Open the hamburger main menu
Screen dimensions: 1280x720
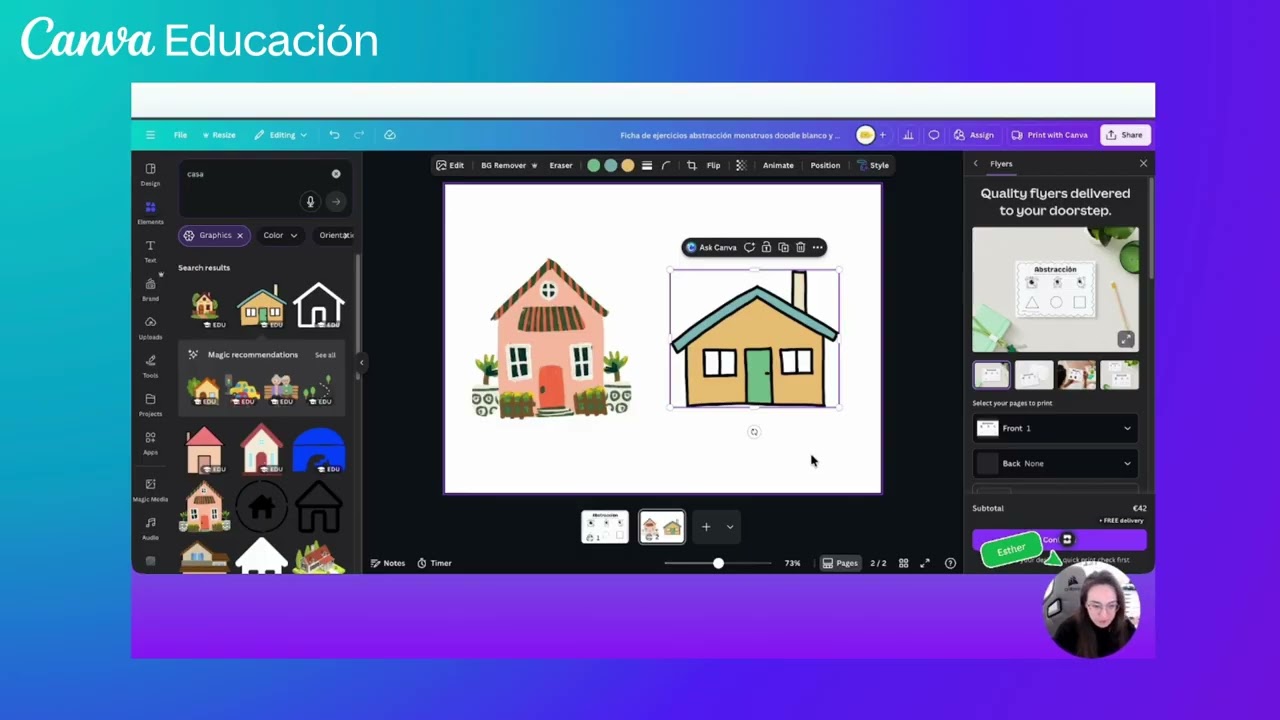[150, 135]
